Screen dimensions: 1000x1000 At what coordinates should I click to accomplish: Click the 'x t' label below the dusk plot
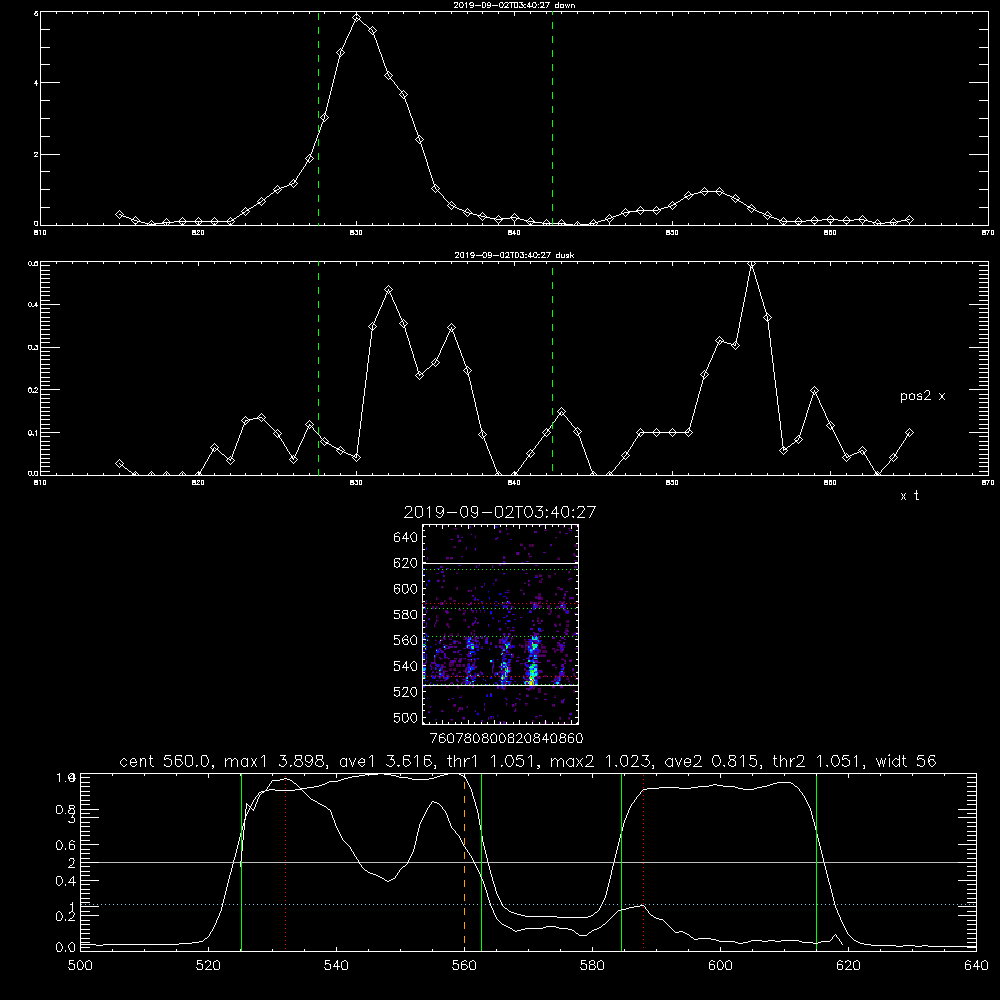pos(910,496)
